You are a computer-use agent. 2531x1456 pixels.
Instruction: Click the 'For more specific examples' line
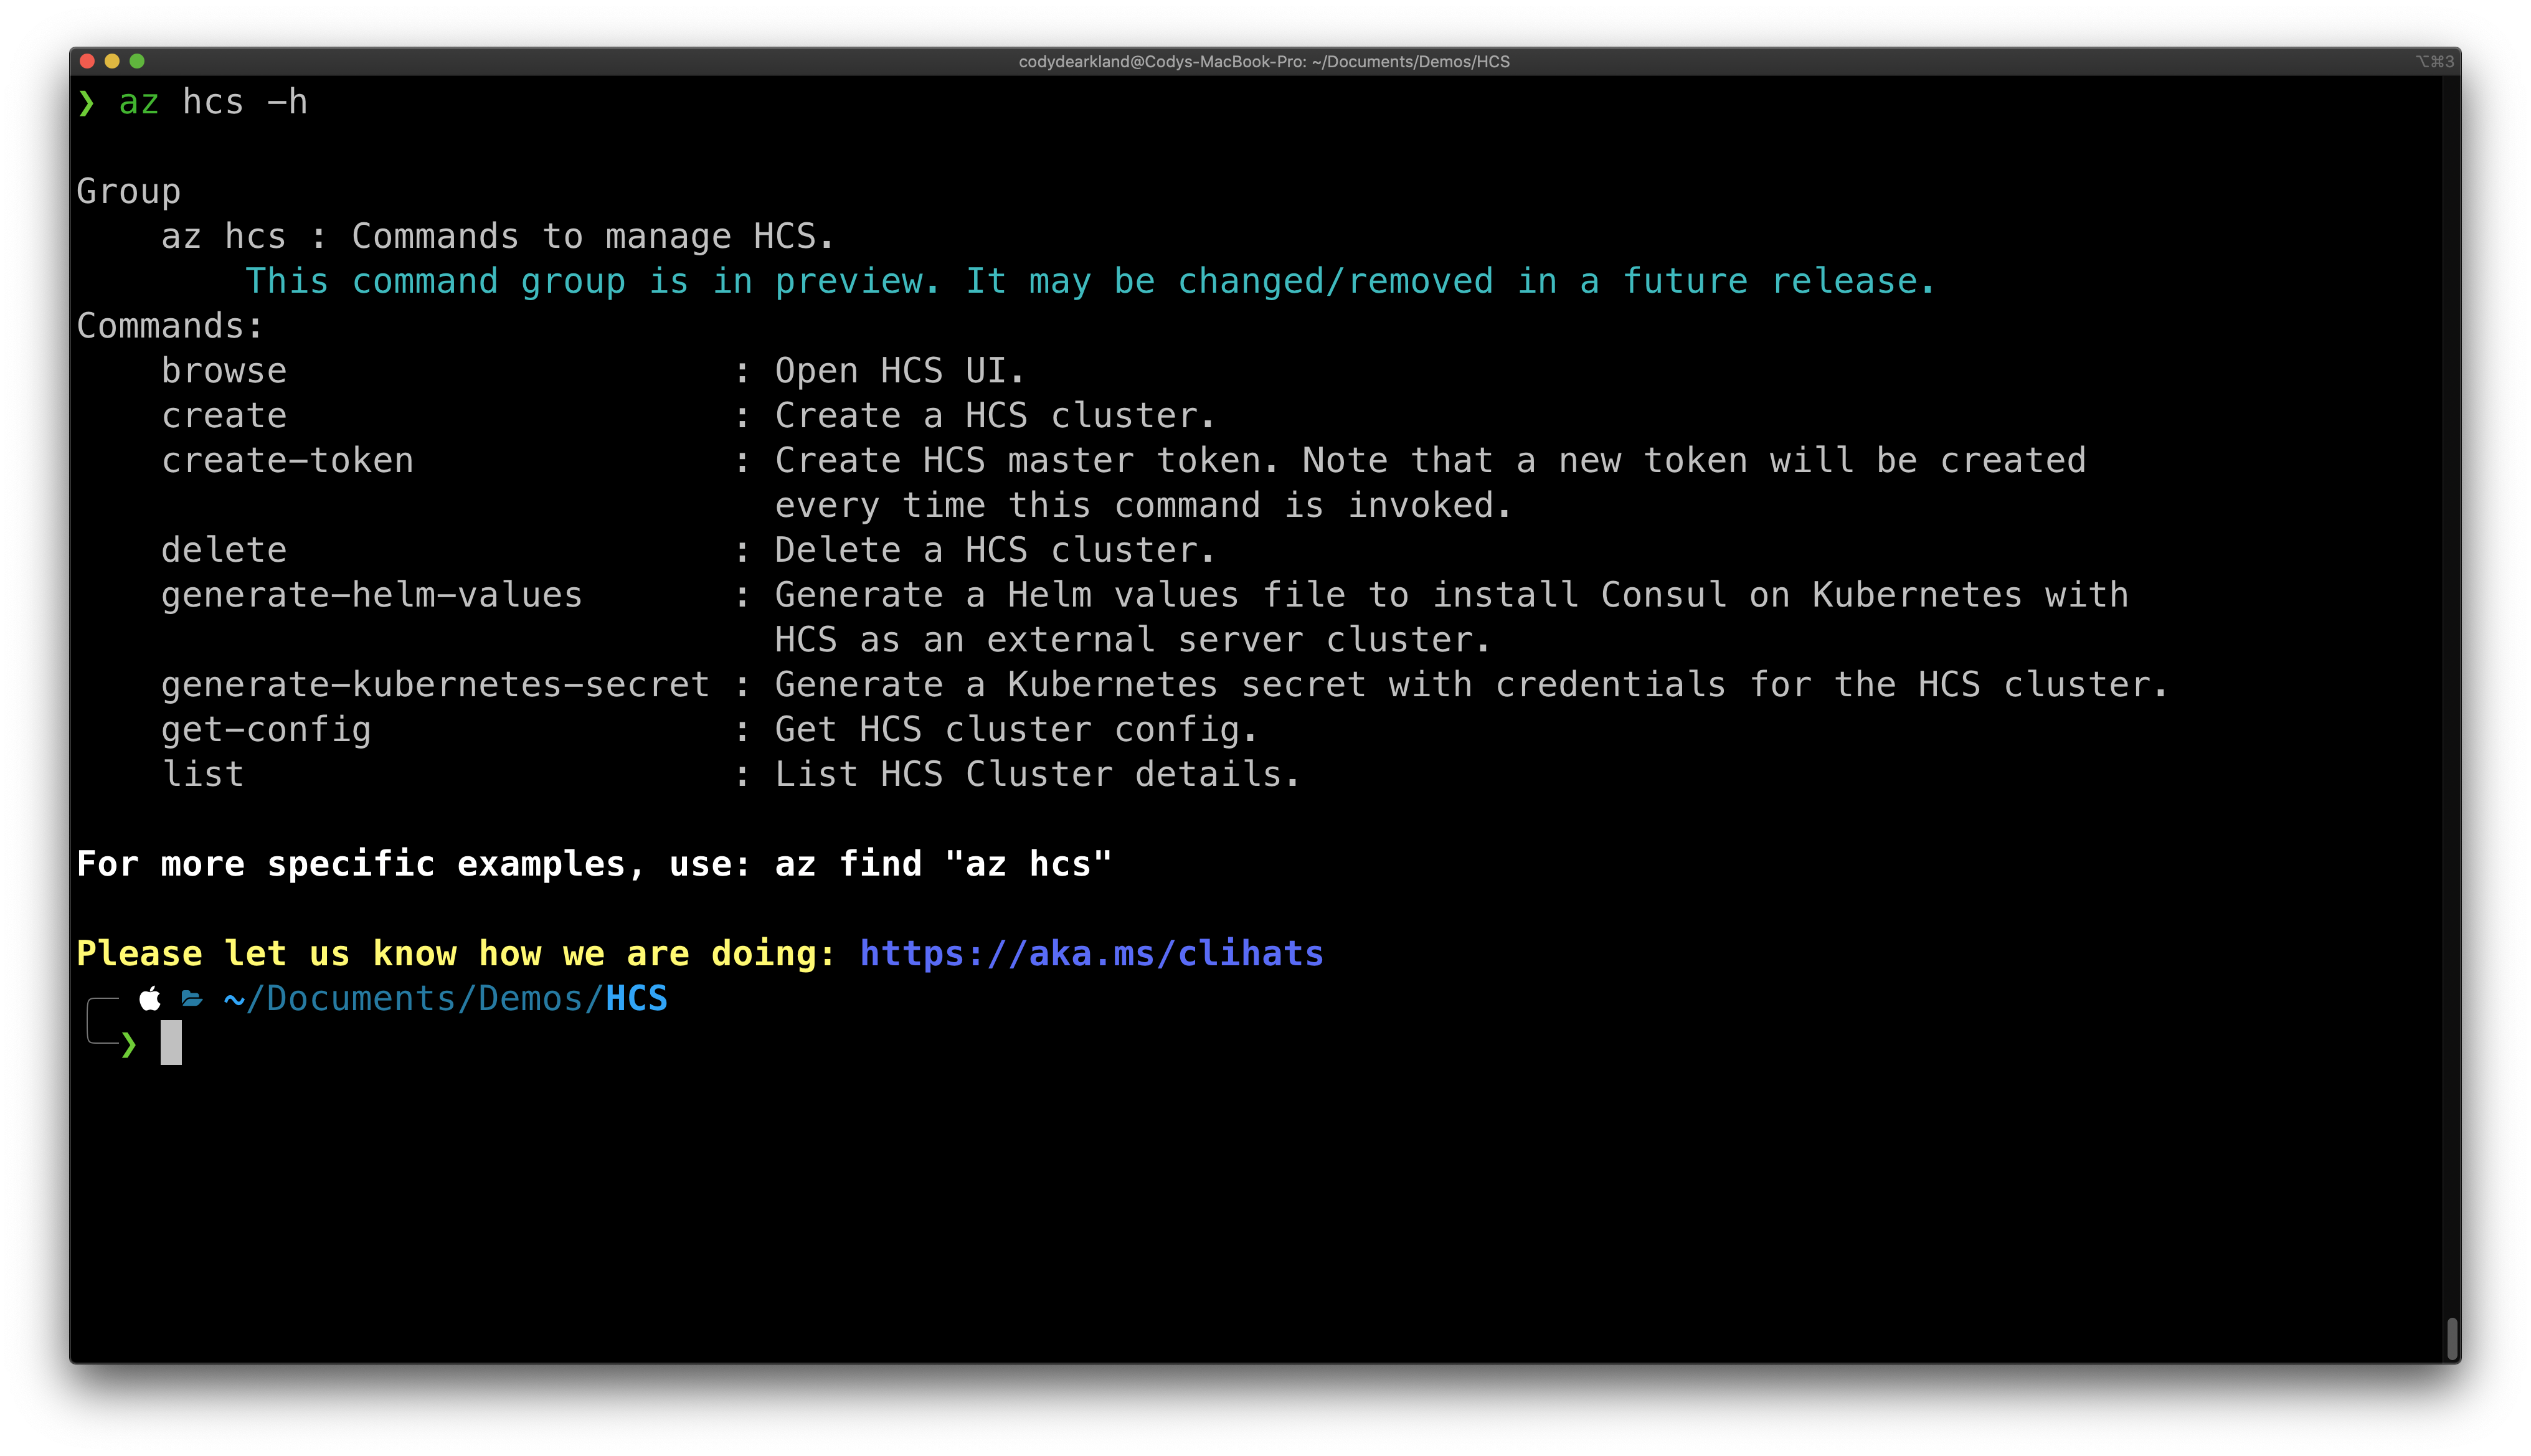point(594,864)
